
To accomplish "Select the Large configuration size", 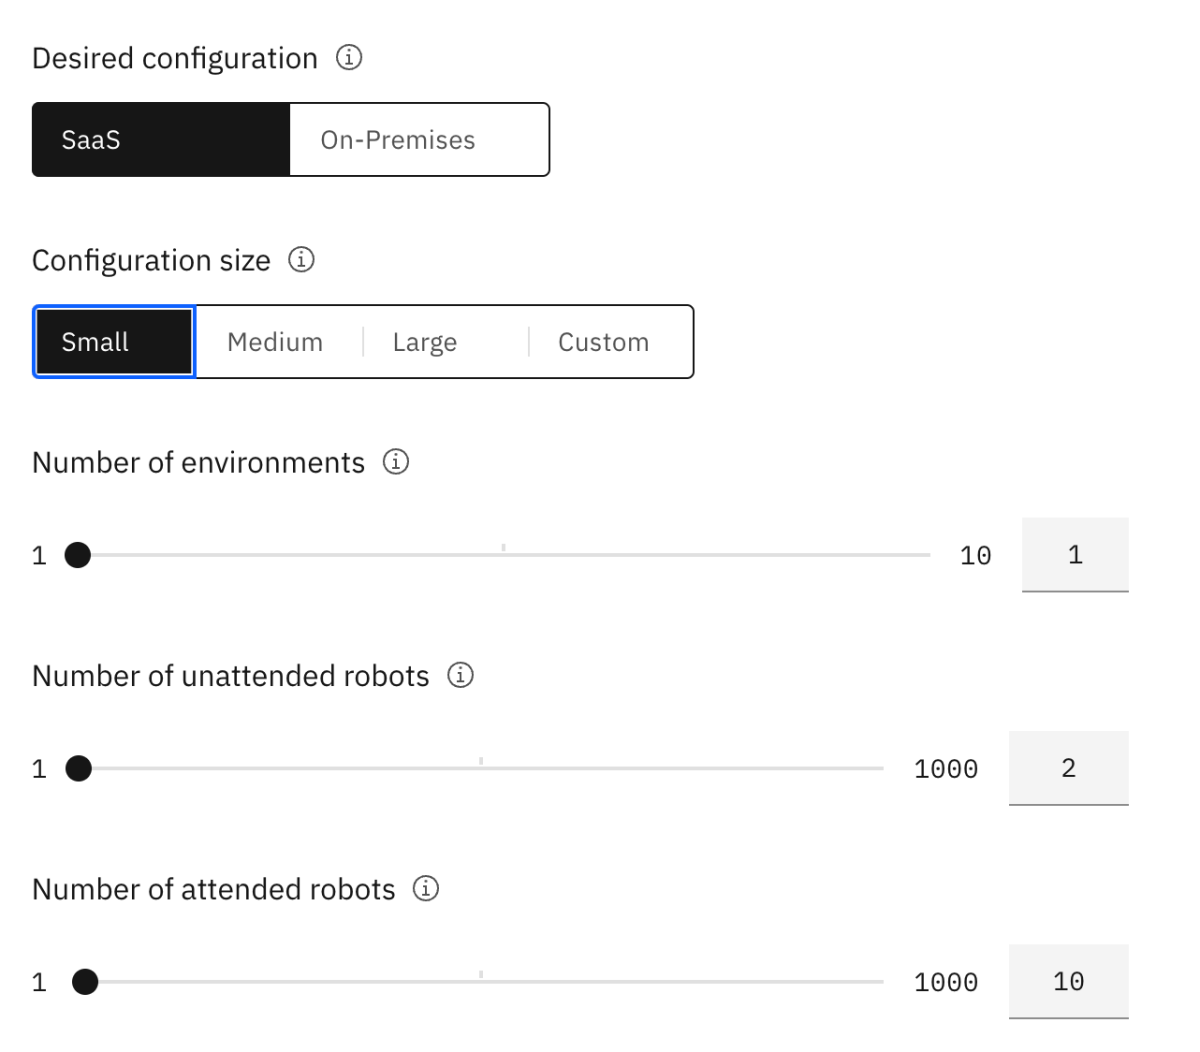I will [425, 341].
